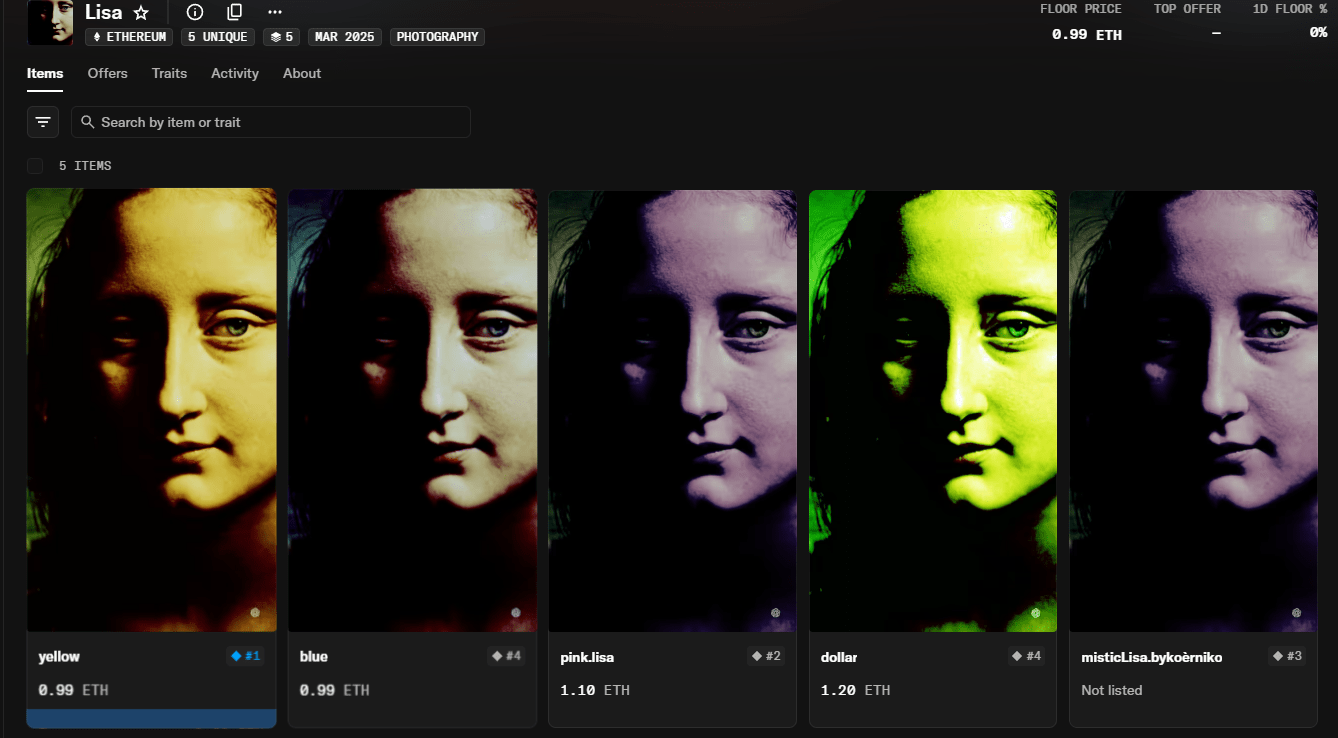The image size is (1338, 738).
Task: Click the "1.20 ETH" price on dollar
Action: pyautogui.click(x=856, y=690)
